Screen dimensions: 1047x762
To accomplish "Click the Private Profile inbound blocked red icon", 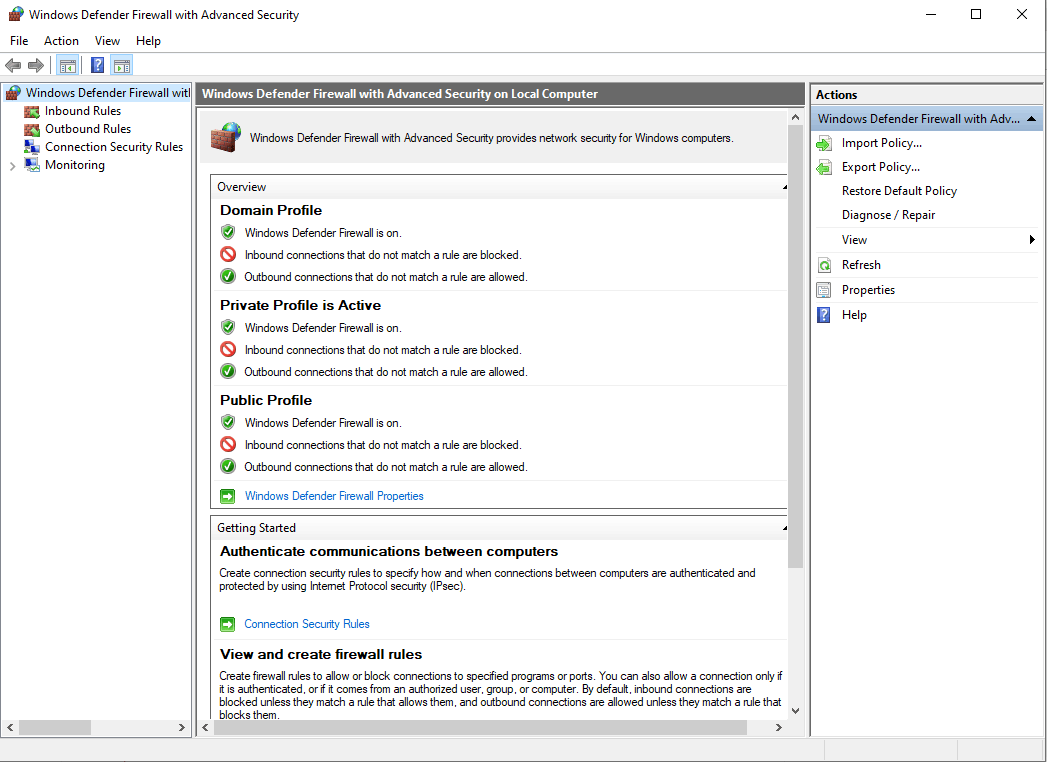I will [x=228, y=349].
